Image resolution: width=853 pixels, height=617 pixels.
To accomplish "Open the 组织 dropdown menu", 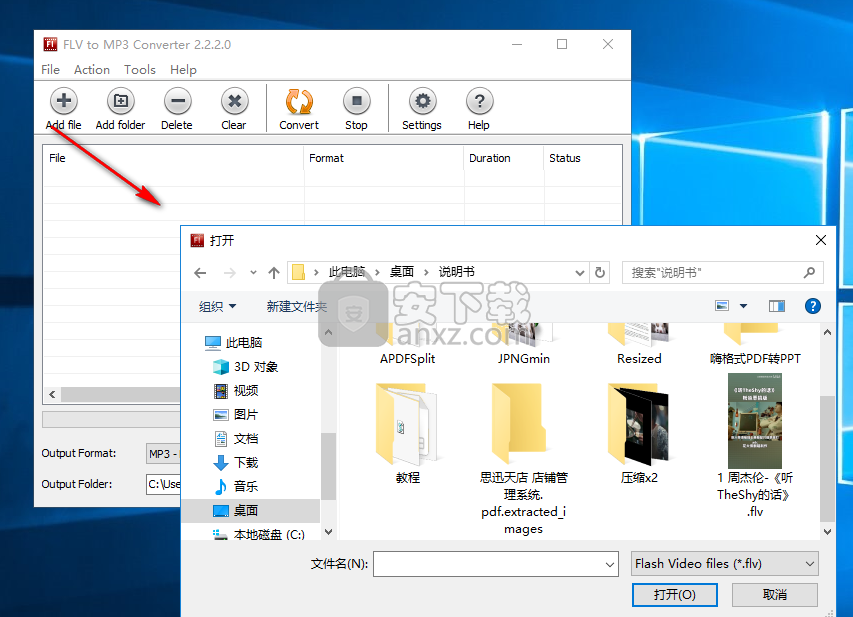I will (217, 306).
